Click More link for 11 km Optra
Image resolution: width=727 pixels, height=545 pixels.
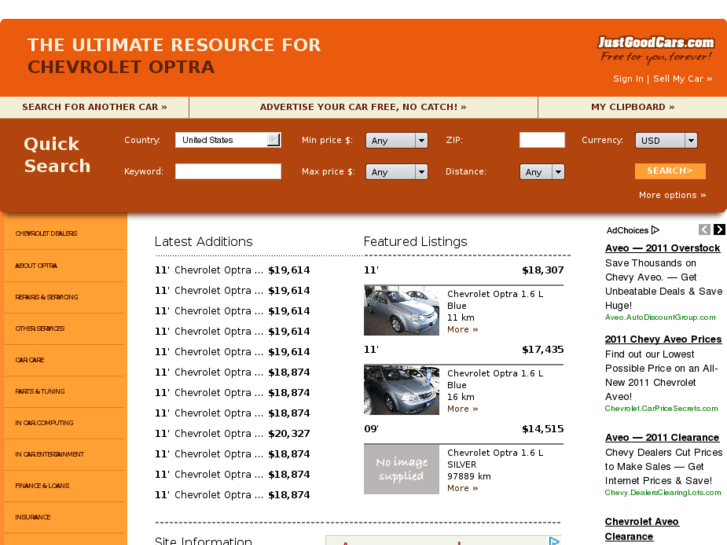pos(462,330)
